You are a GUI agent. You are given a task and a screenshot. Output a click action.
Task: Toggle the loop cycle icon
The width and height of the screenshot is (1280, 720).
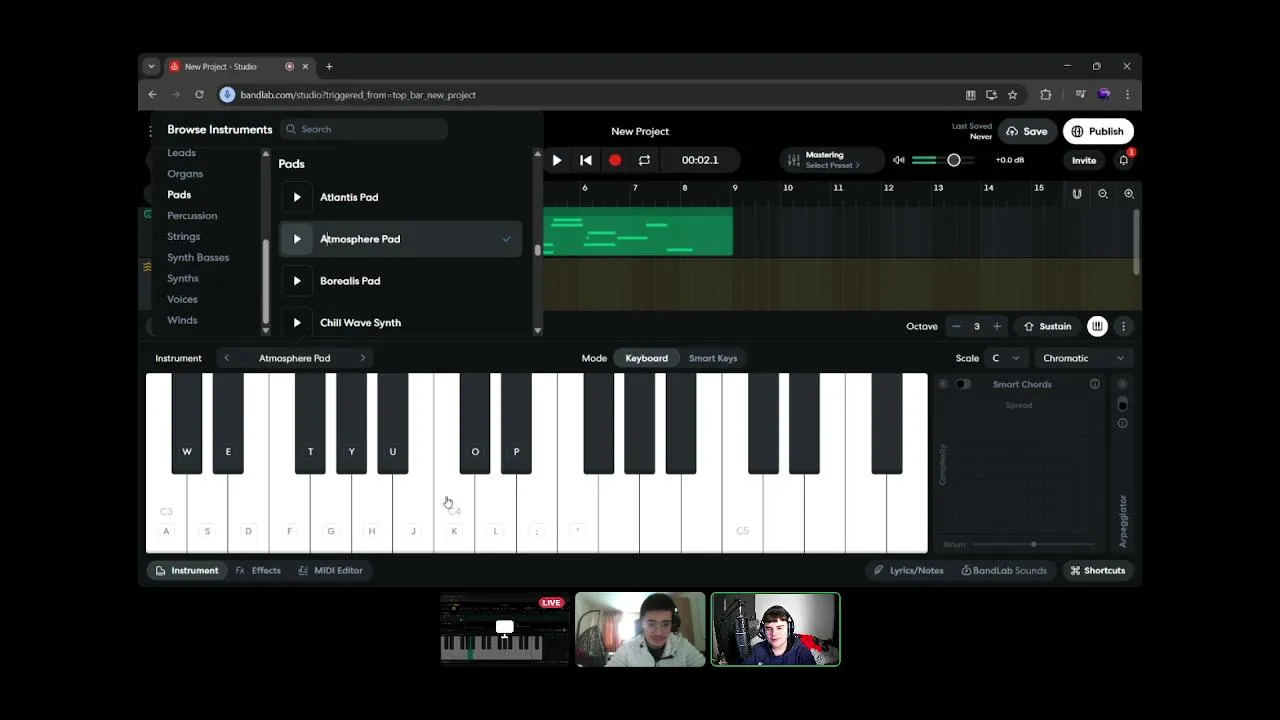point(644,160)
